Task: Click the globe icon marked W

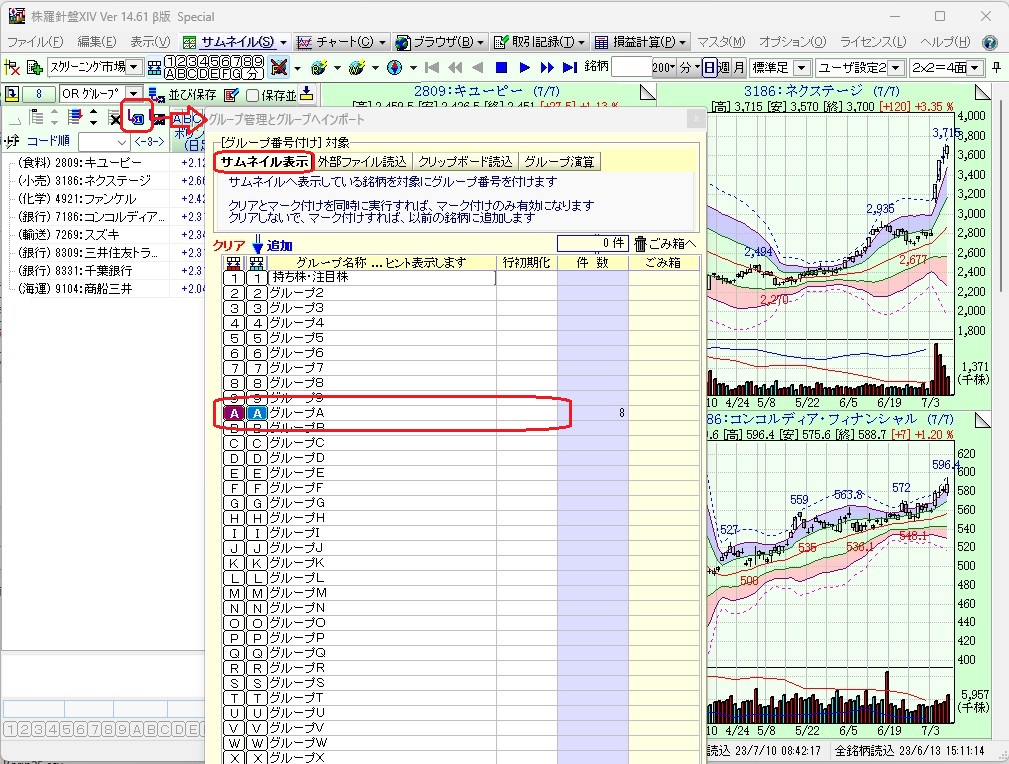Action: [x=358, y=67]
